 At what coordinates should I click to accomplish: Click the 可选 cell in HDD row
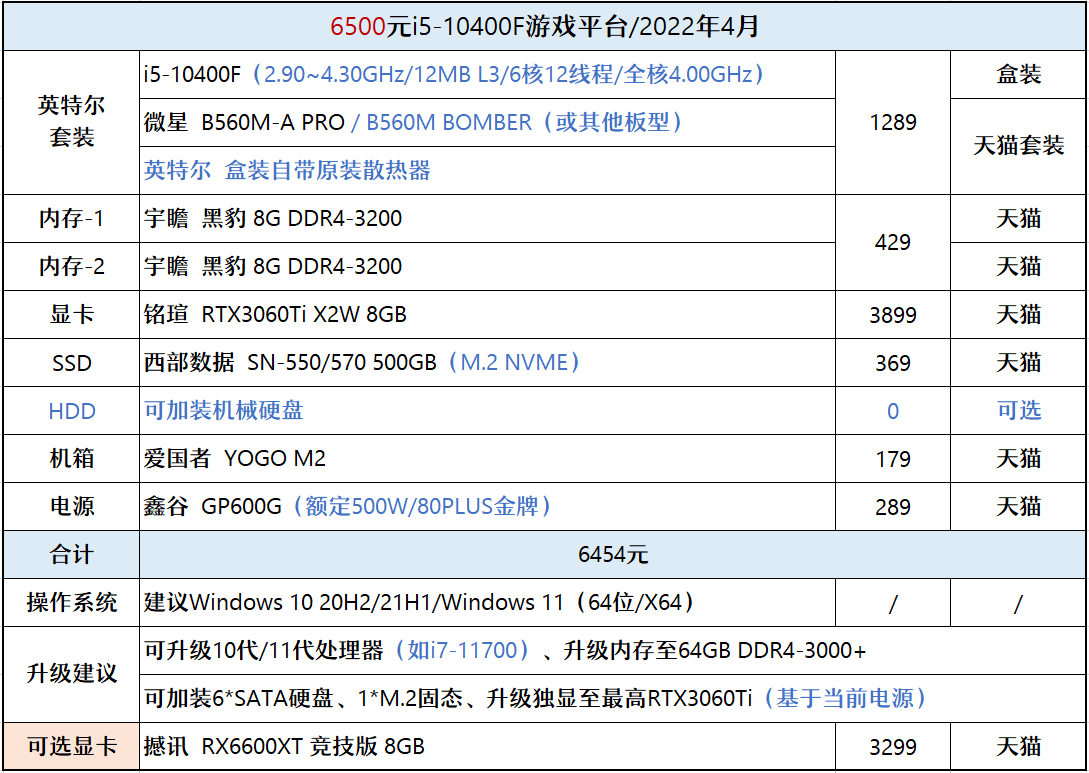(x=1018, y=411)
